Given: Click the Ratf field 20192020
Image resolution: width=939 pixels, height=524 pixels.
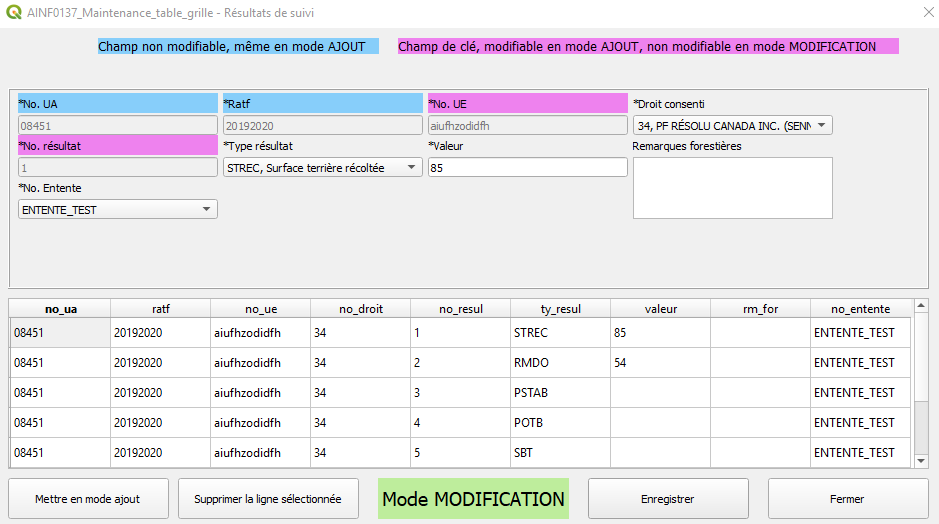Looking at the screenshot, I should (322, 126).
